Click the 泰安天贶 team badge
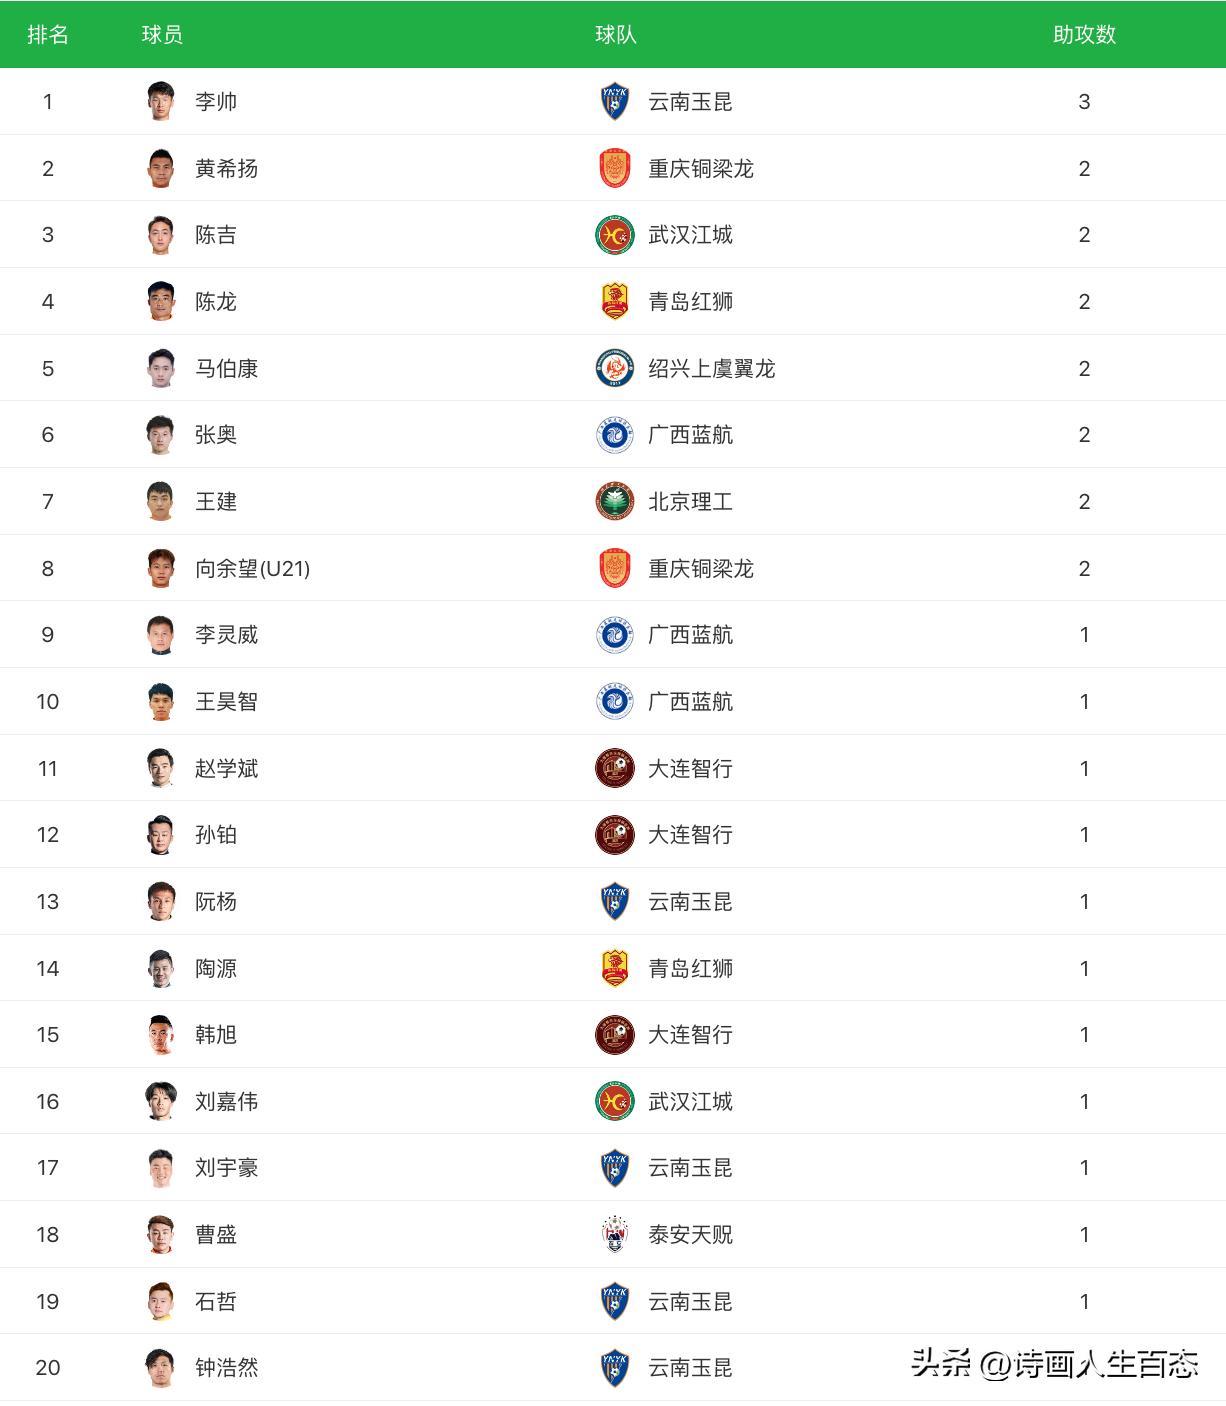1226x1406 pixels. (614, 1234)
